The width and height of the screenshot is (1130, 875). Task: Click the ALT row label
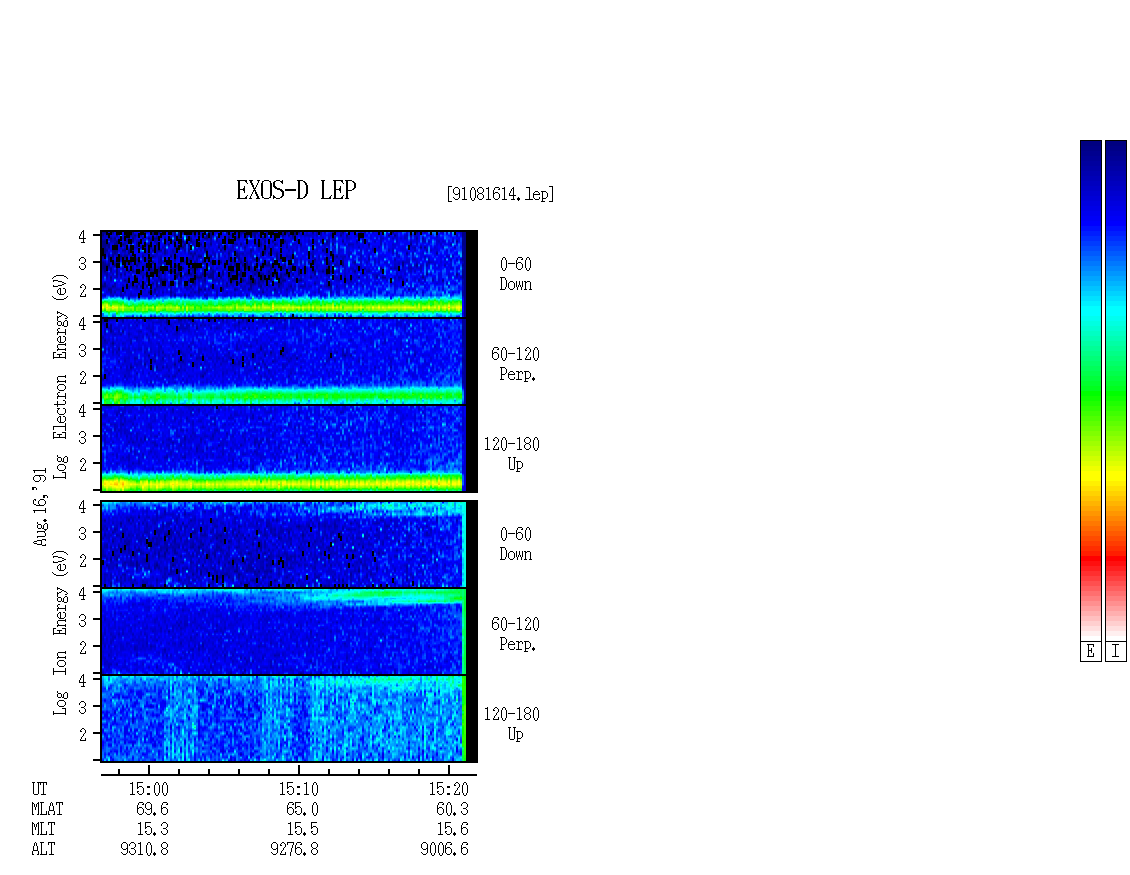tap(43, 850)
